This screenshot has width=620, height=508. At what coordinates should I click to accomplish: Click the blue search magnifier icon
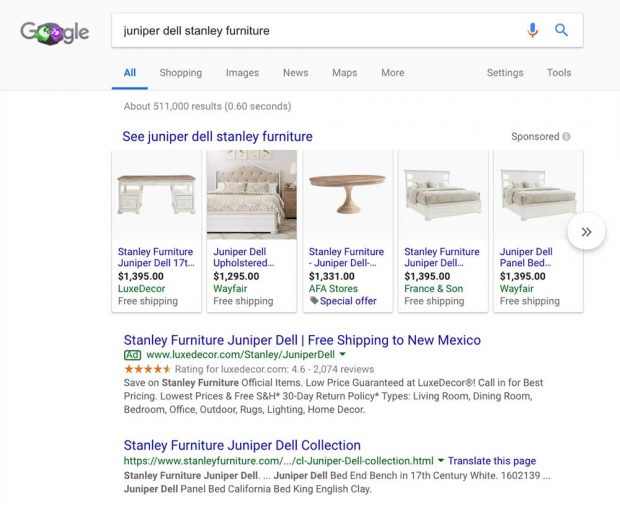coord(561,30)
